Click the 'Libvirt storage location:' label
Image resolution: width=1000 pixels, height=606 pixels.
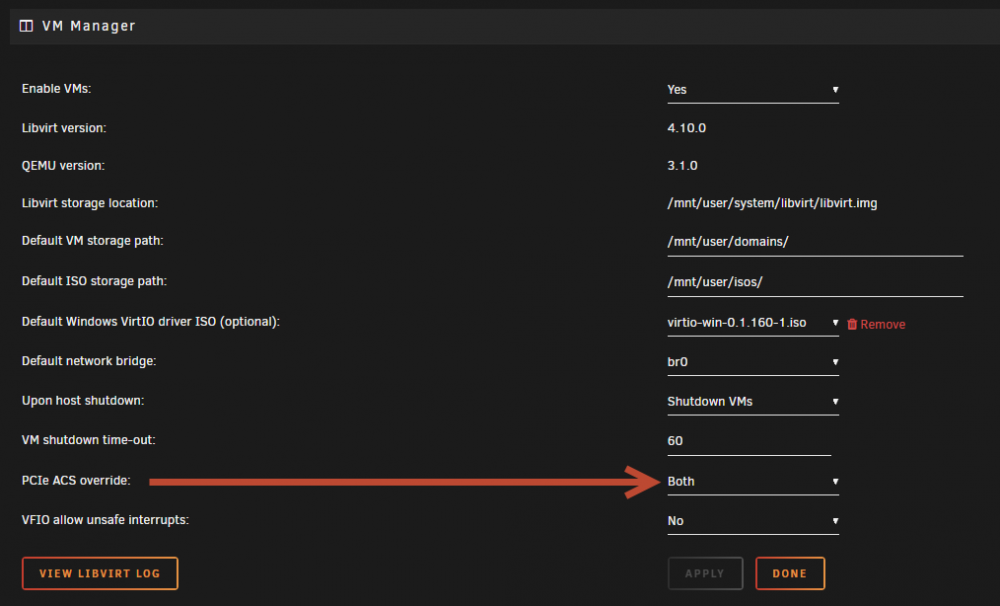(x=90, y=203)
